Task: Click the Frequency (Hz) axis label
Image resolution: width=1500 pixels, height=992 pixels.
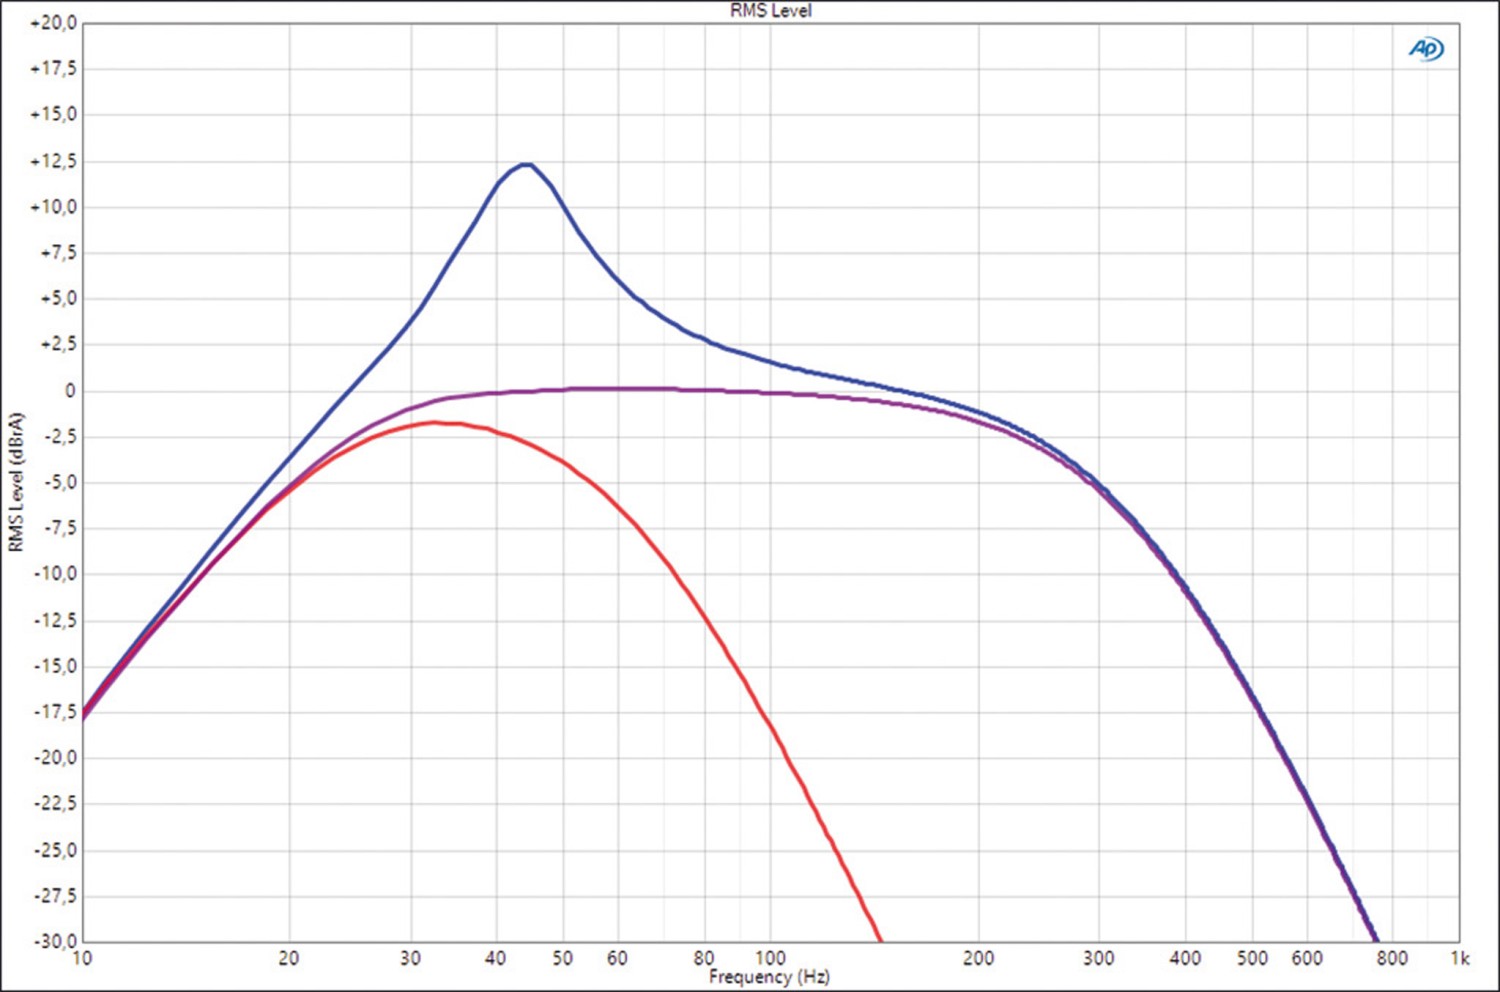Action: point(769,977)
